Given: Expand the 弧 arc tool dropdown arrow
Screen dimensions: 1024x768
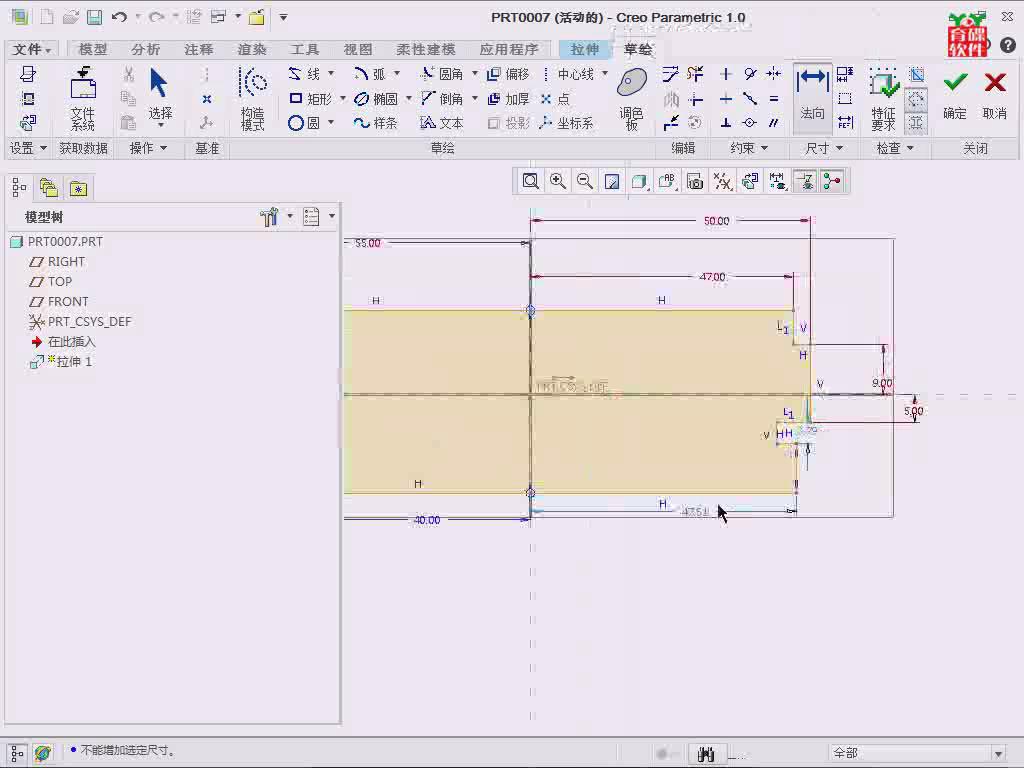Looking at the screenshot, I should [x=396, y=73].
